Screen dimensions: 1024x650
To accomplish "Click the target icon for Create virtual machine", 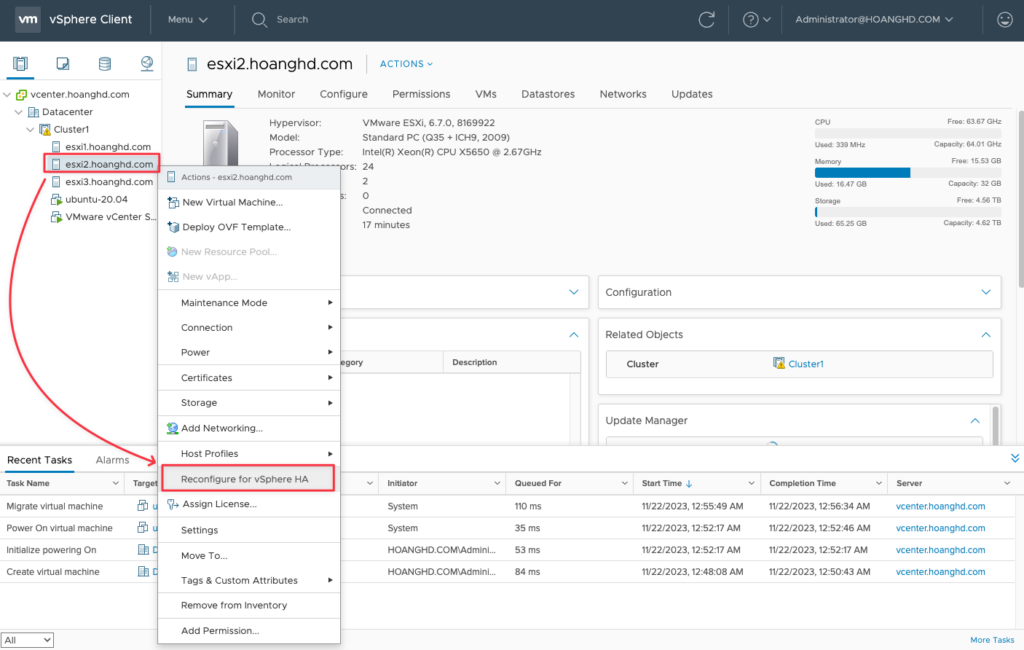I will coord(143,572).
